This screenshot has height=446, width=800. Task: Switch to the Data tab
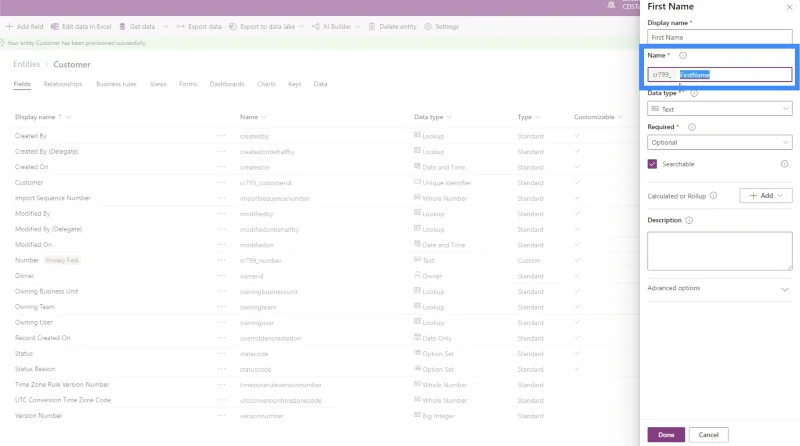point(320,84)
